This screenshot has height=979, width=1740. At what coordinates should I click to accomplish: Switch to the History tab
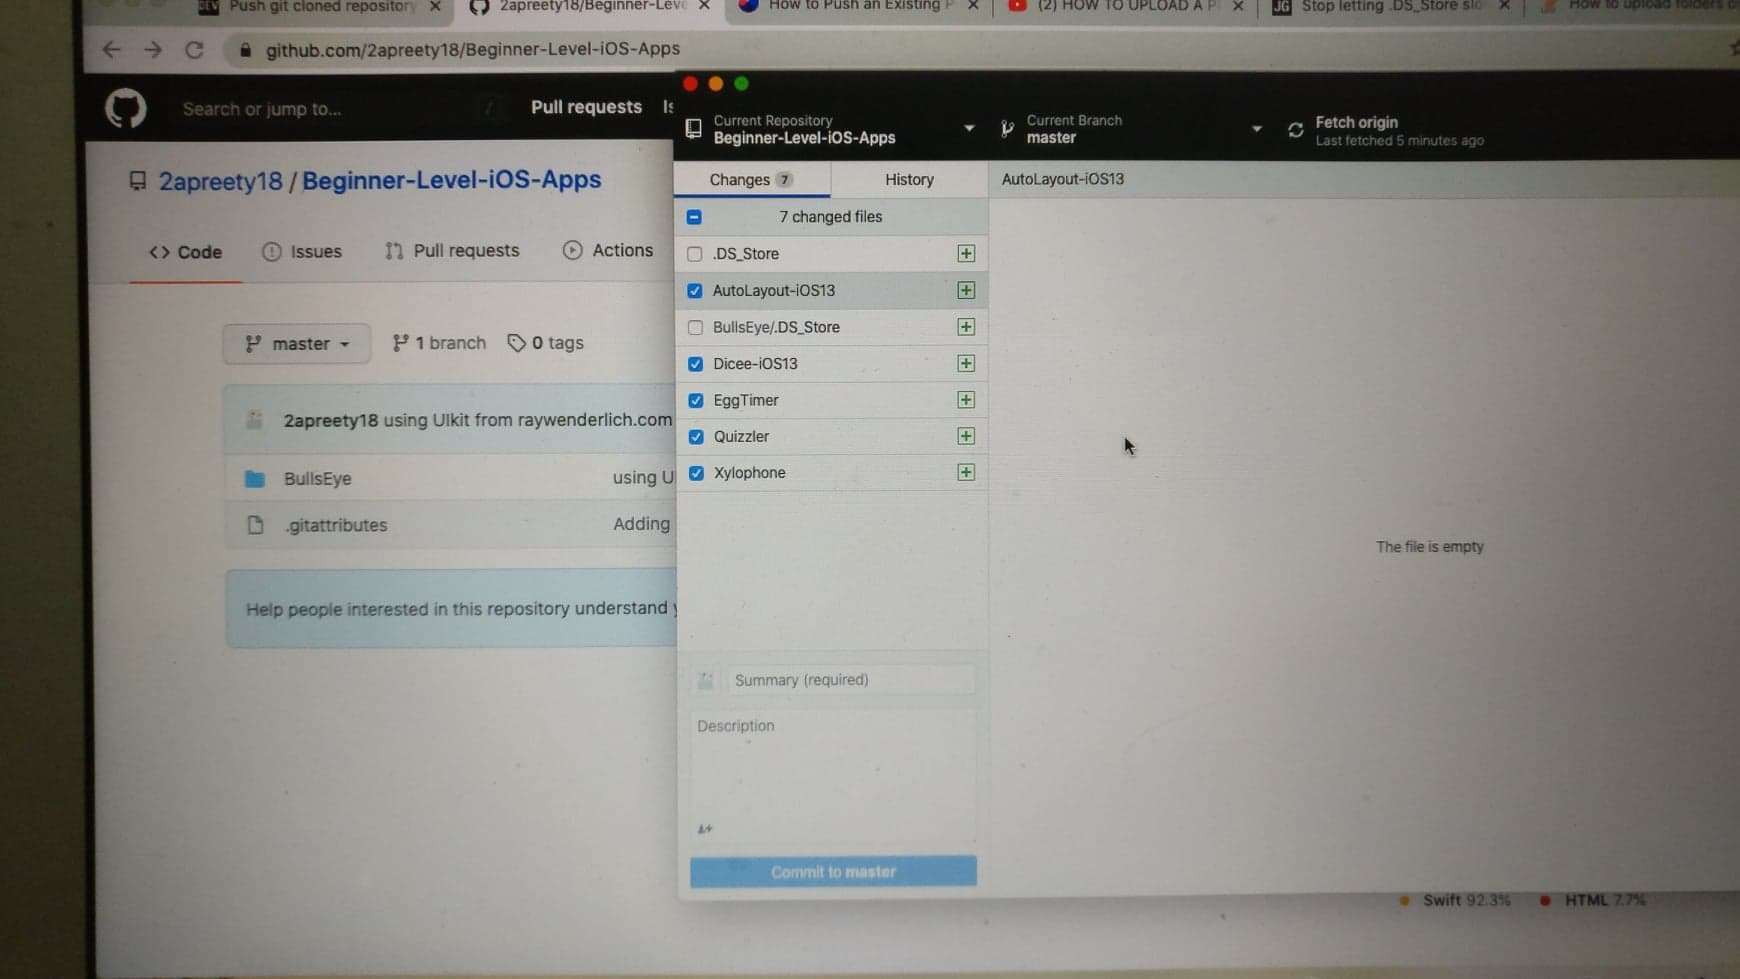pyautogui.click(x=909, y=180)
